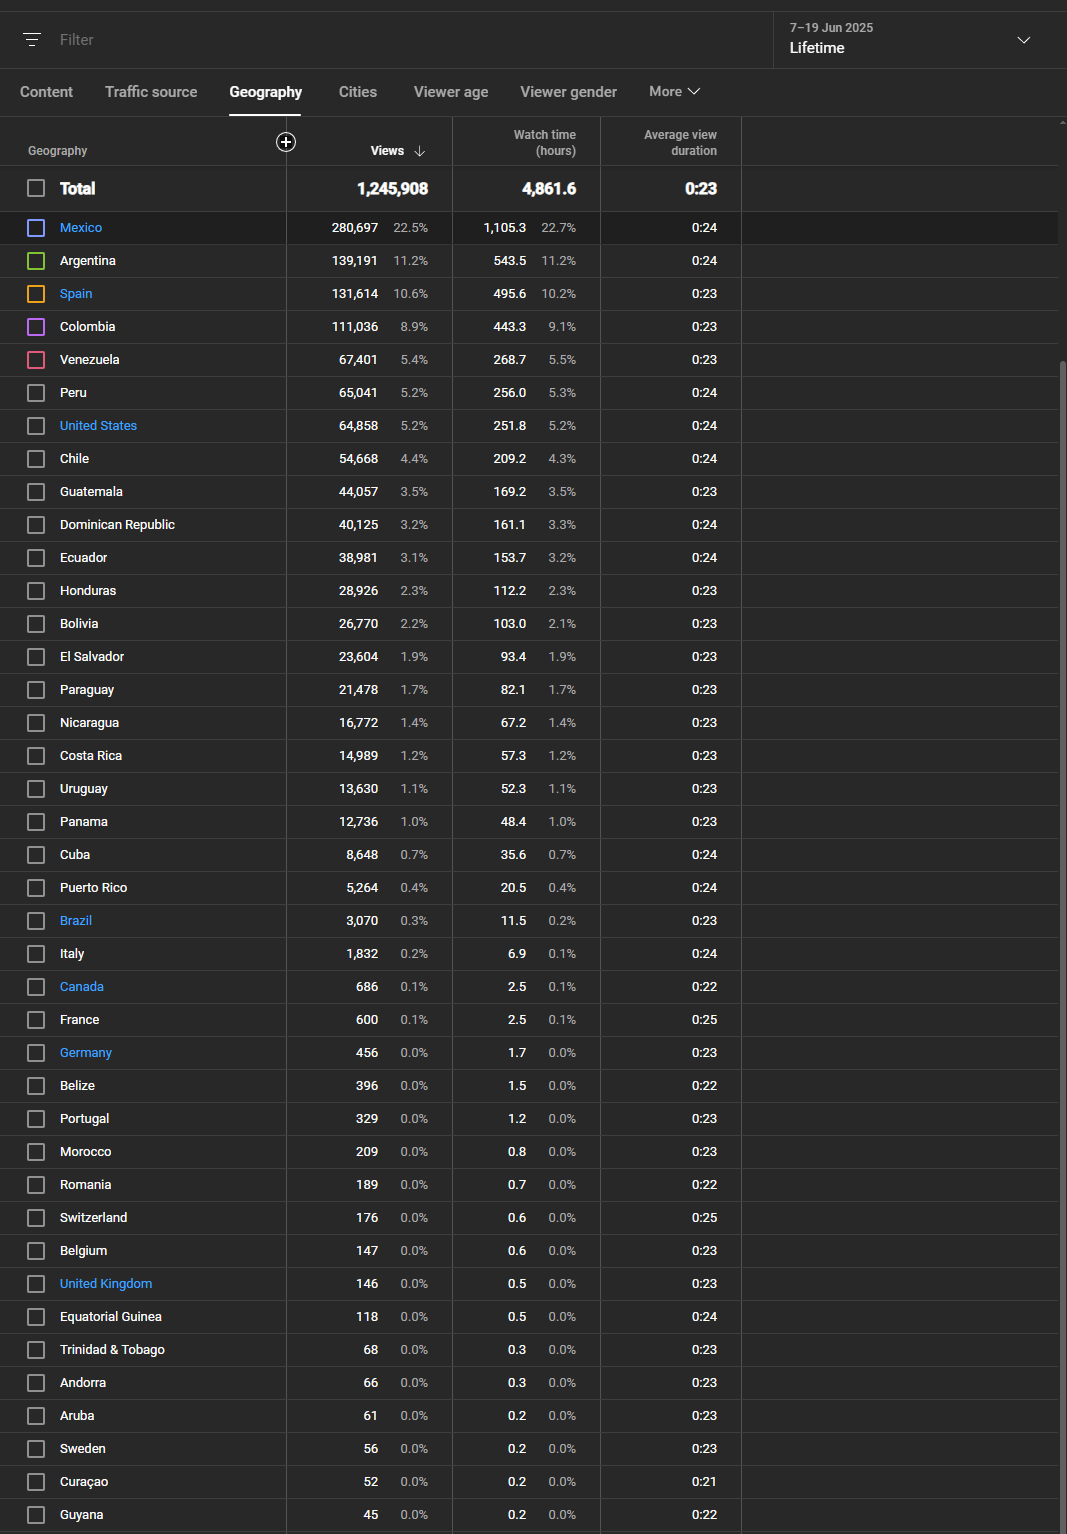Uncheck the blue Mexico checkbox
This screenshot has width=1067, height=1534.
tap(36, 228)
